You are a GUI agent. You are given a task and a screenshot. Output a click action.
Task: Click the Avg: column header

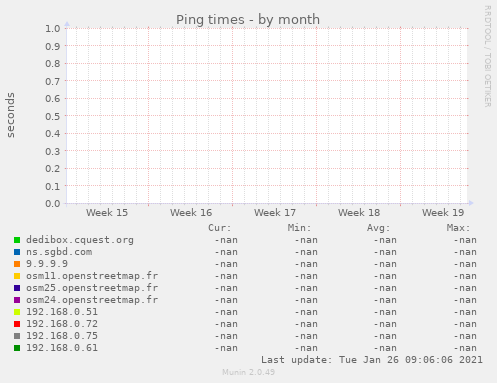(379, 228)
